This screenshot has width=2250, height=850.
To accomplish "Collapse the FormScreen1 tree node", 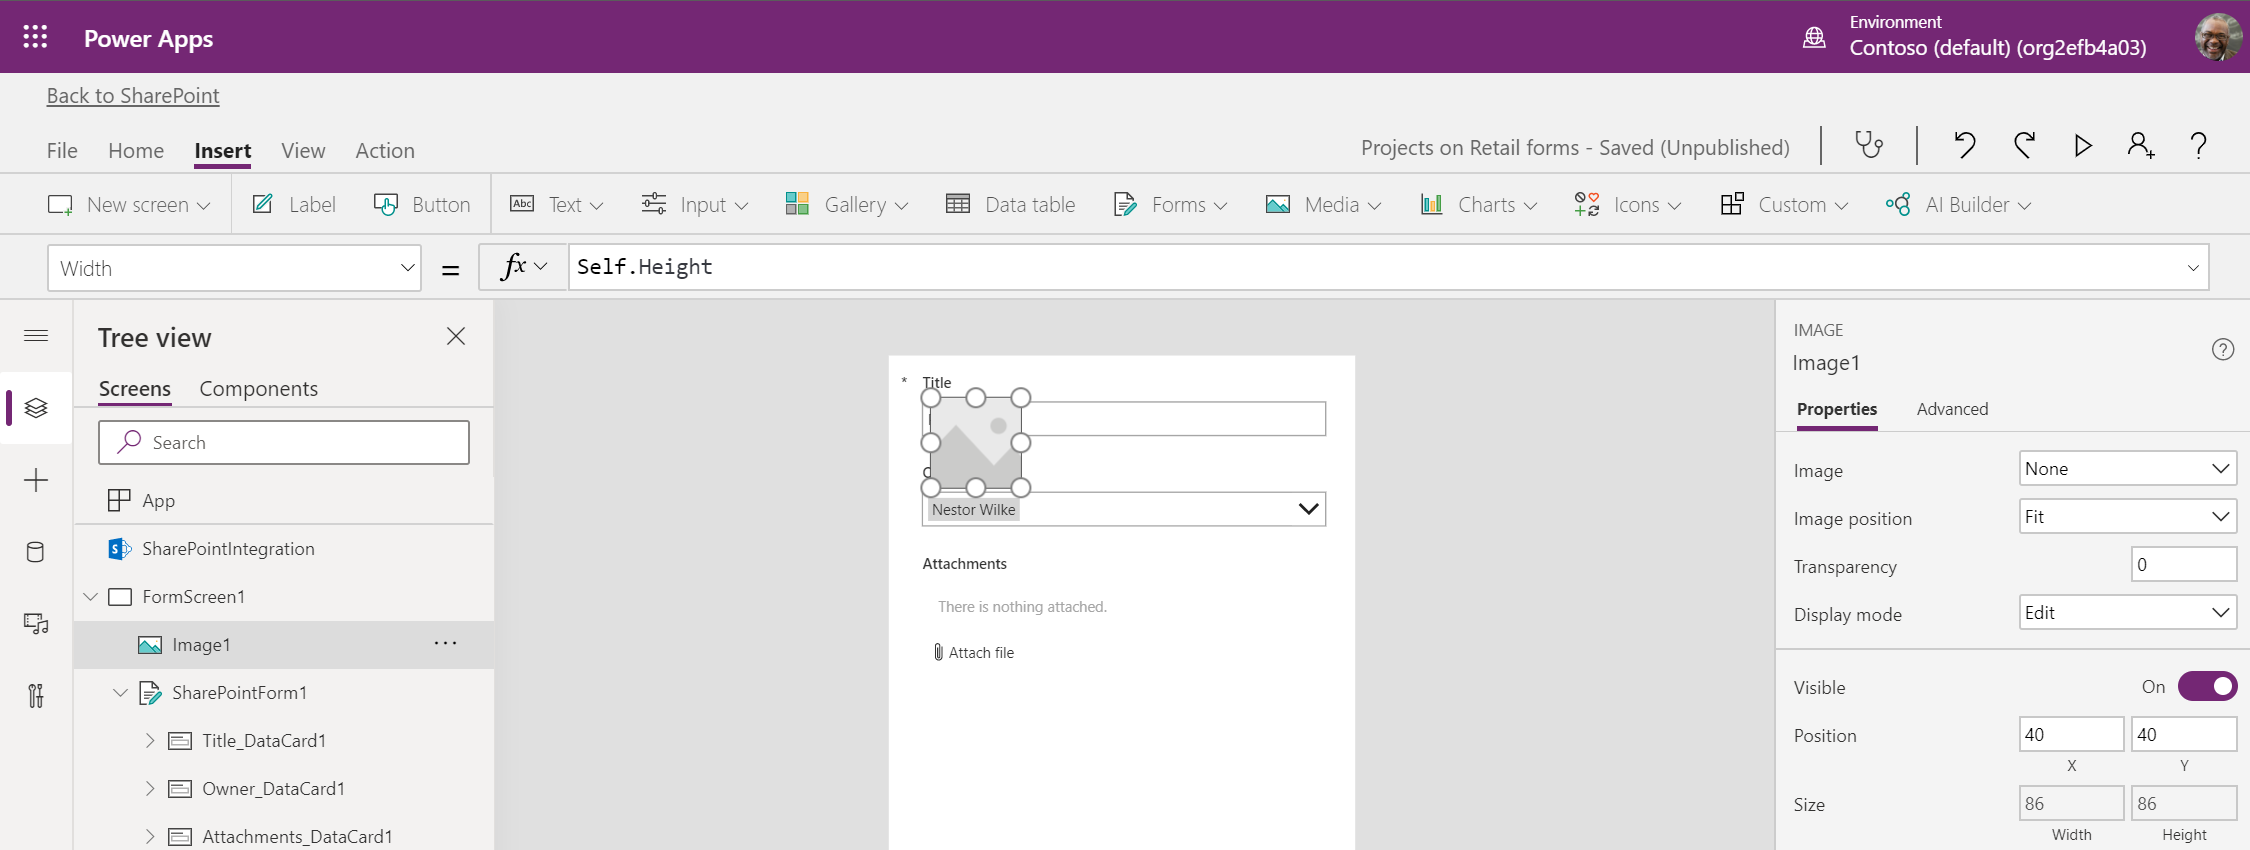I will 91,597.
